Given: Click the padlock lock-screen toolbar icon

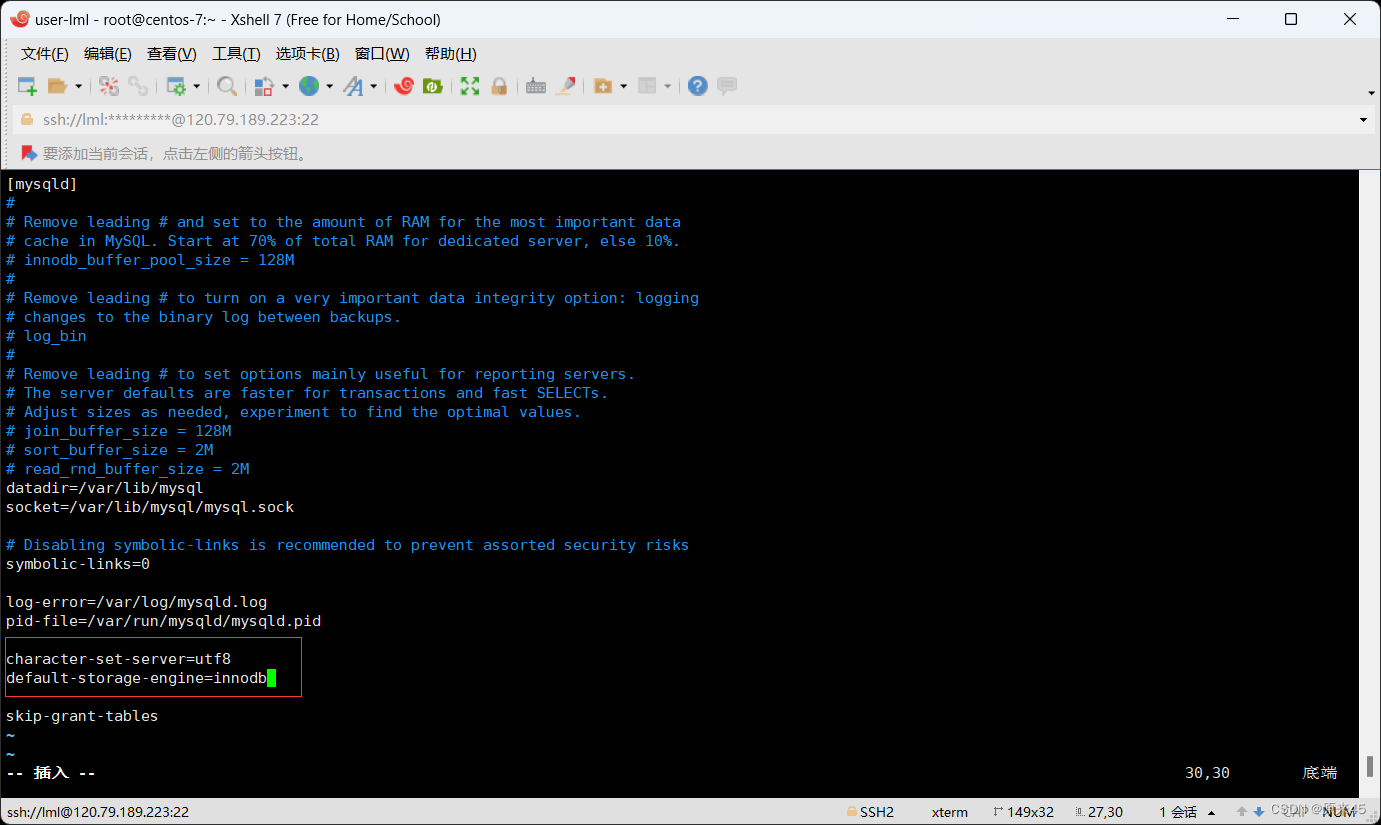Looking at the screenshot, I should click(498, 86).
